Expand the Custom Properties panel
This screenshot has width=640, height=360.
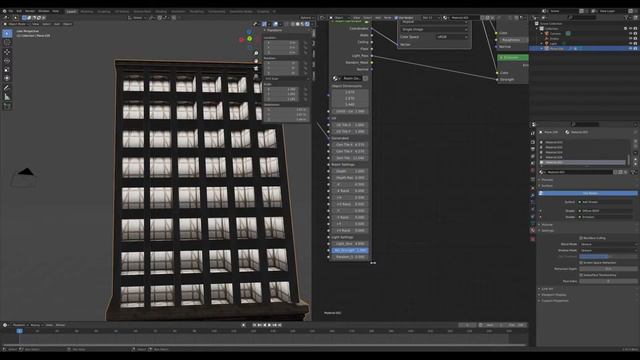click(x=554, y=301)
